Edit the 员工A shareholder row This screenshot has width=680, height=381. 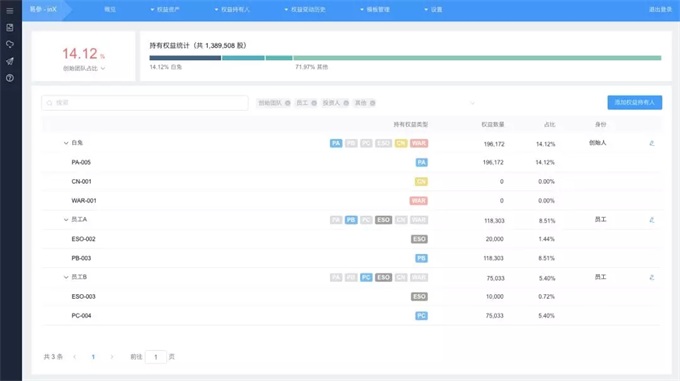pyautogui.click(x=651, y=220)
